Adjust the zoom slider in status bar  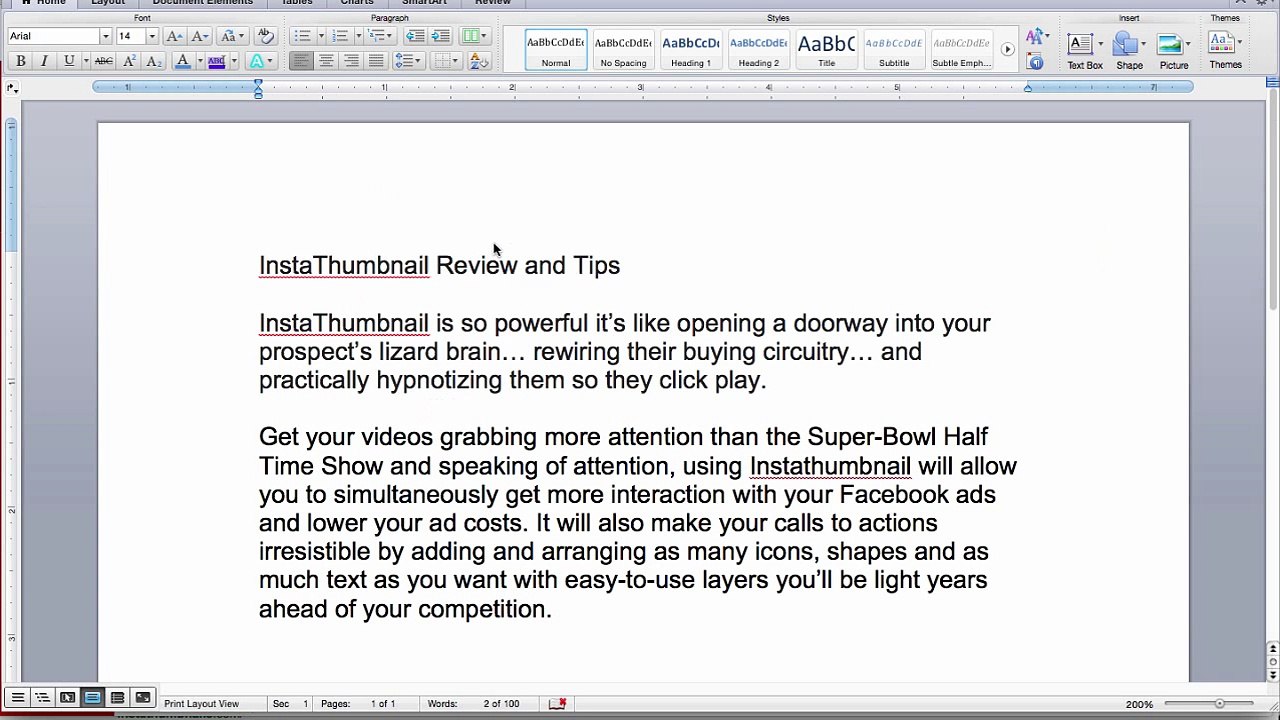[1219, 704]
